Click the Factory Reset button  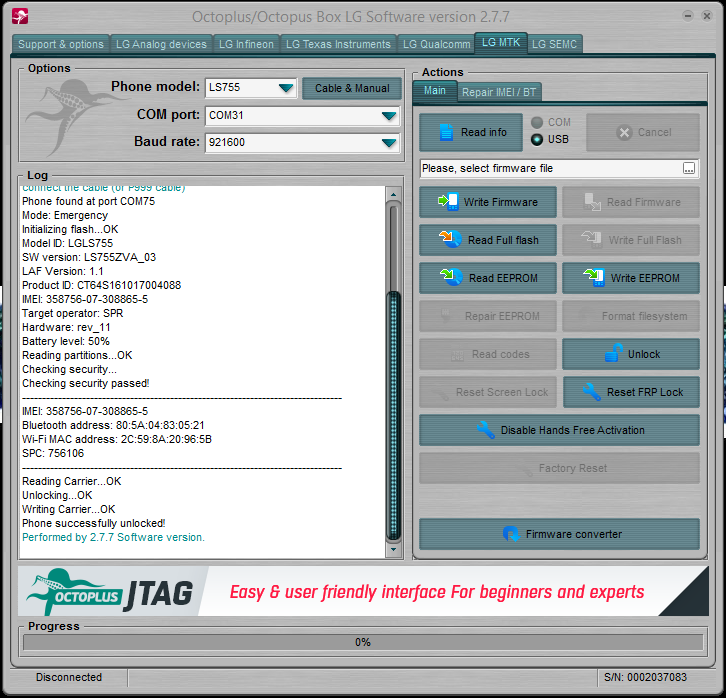point(559,468)
